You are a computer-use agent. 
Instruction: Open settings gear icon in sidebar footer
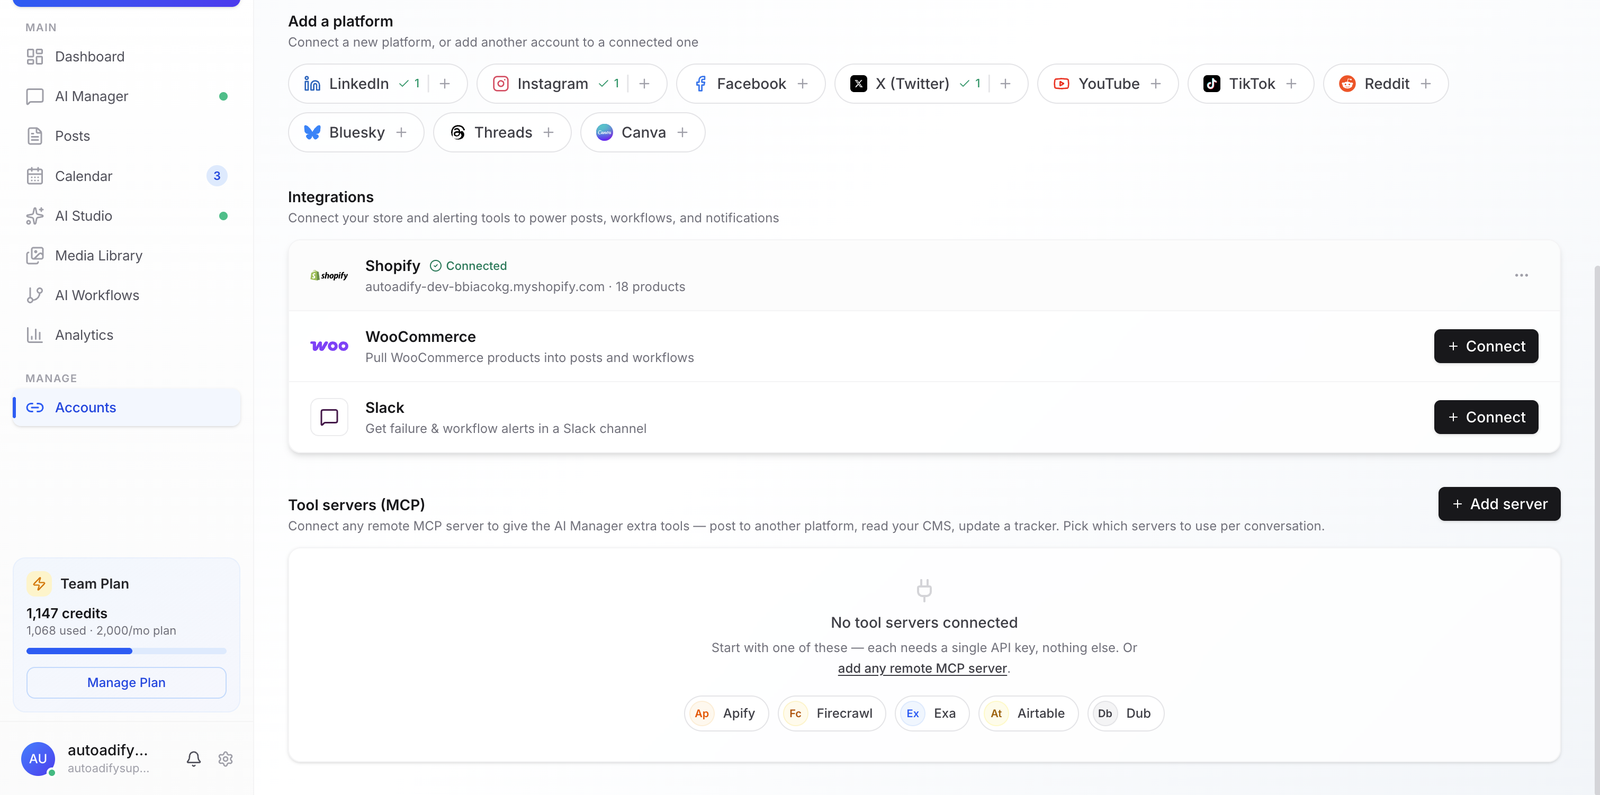pyautogui.click(x=226, y=759)
